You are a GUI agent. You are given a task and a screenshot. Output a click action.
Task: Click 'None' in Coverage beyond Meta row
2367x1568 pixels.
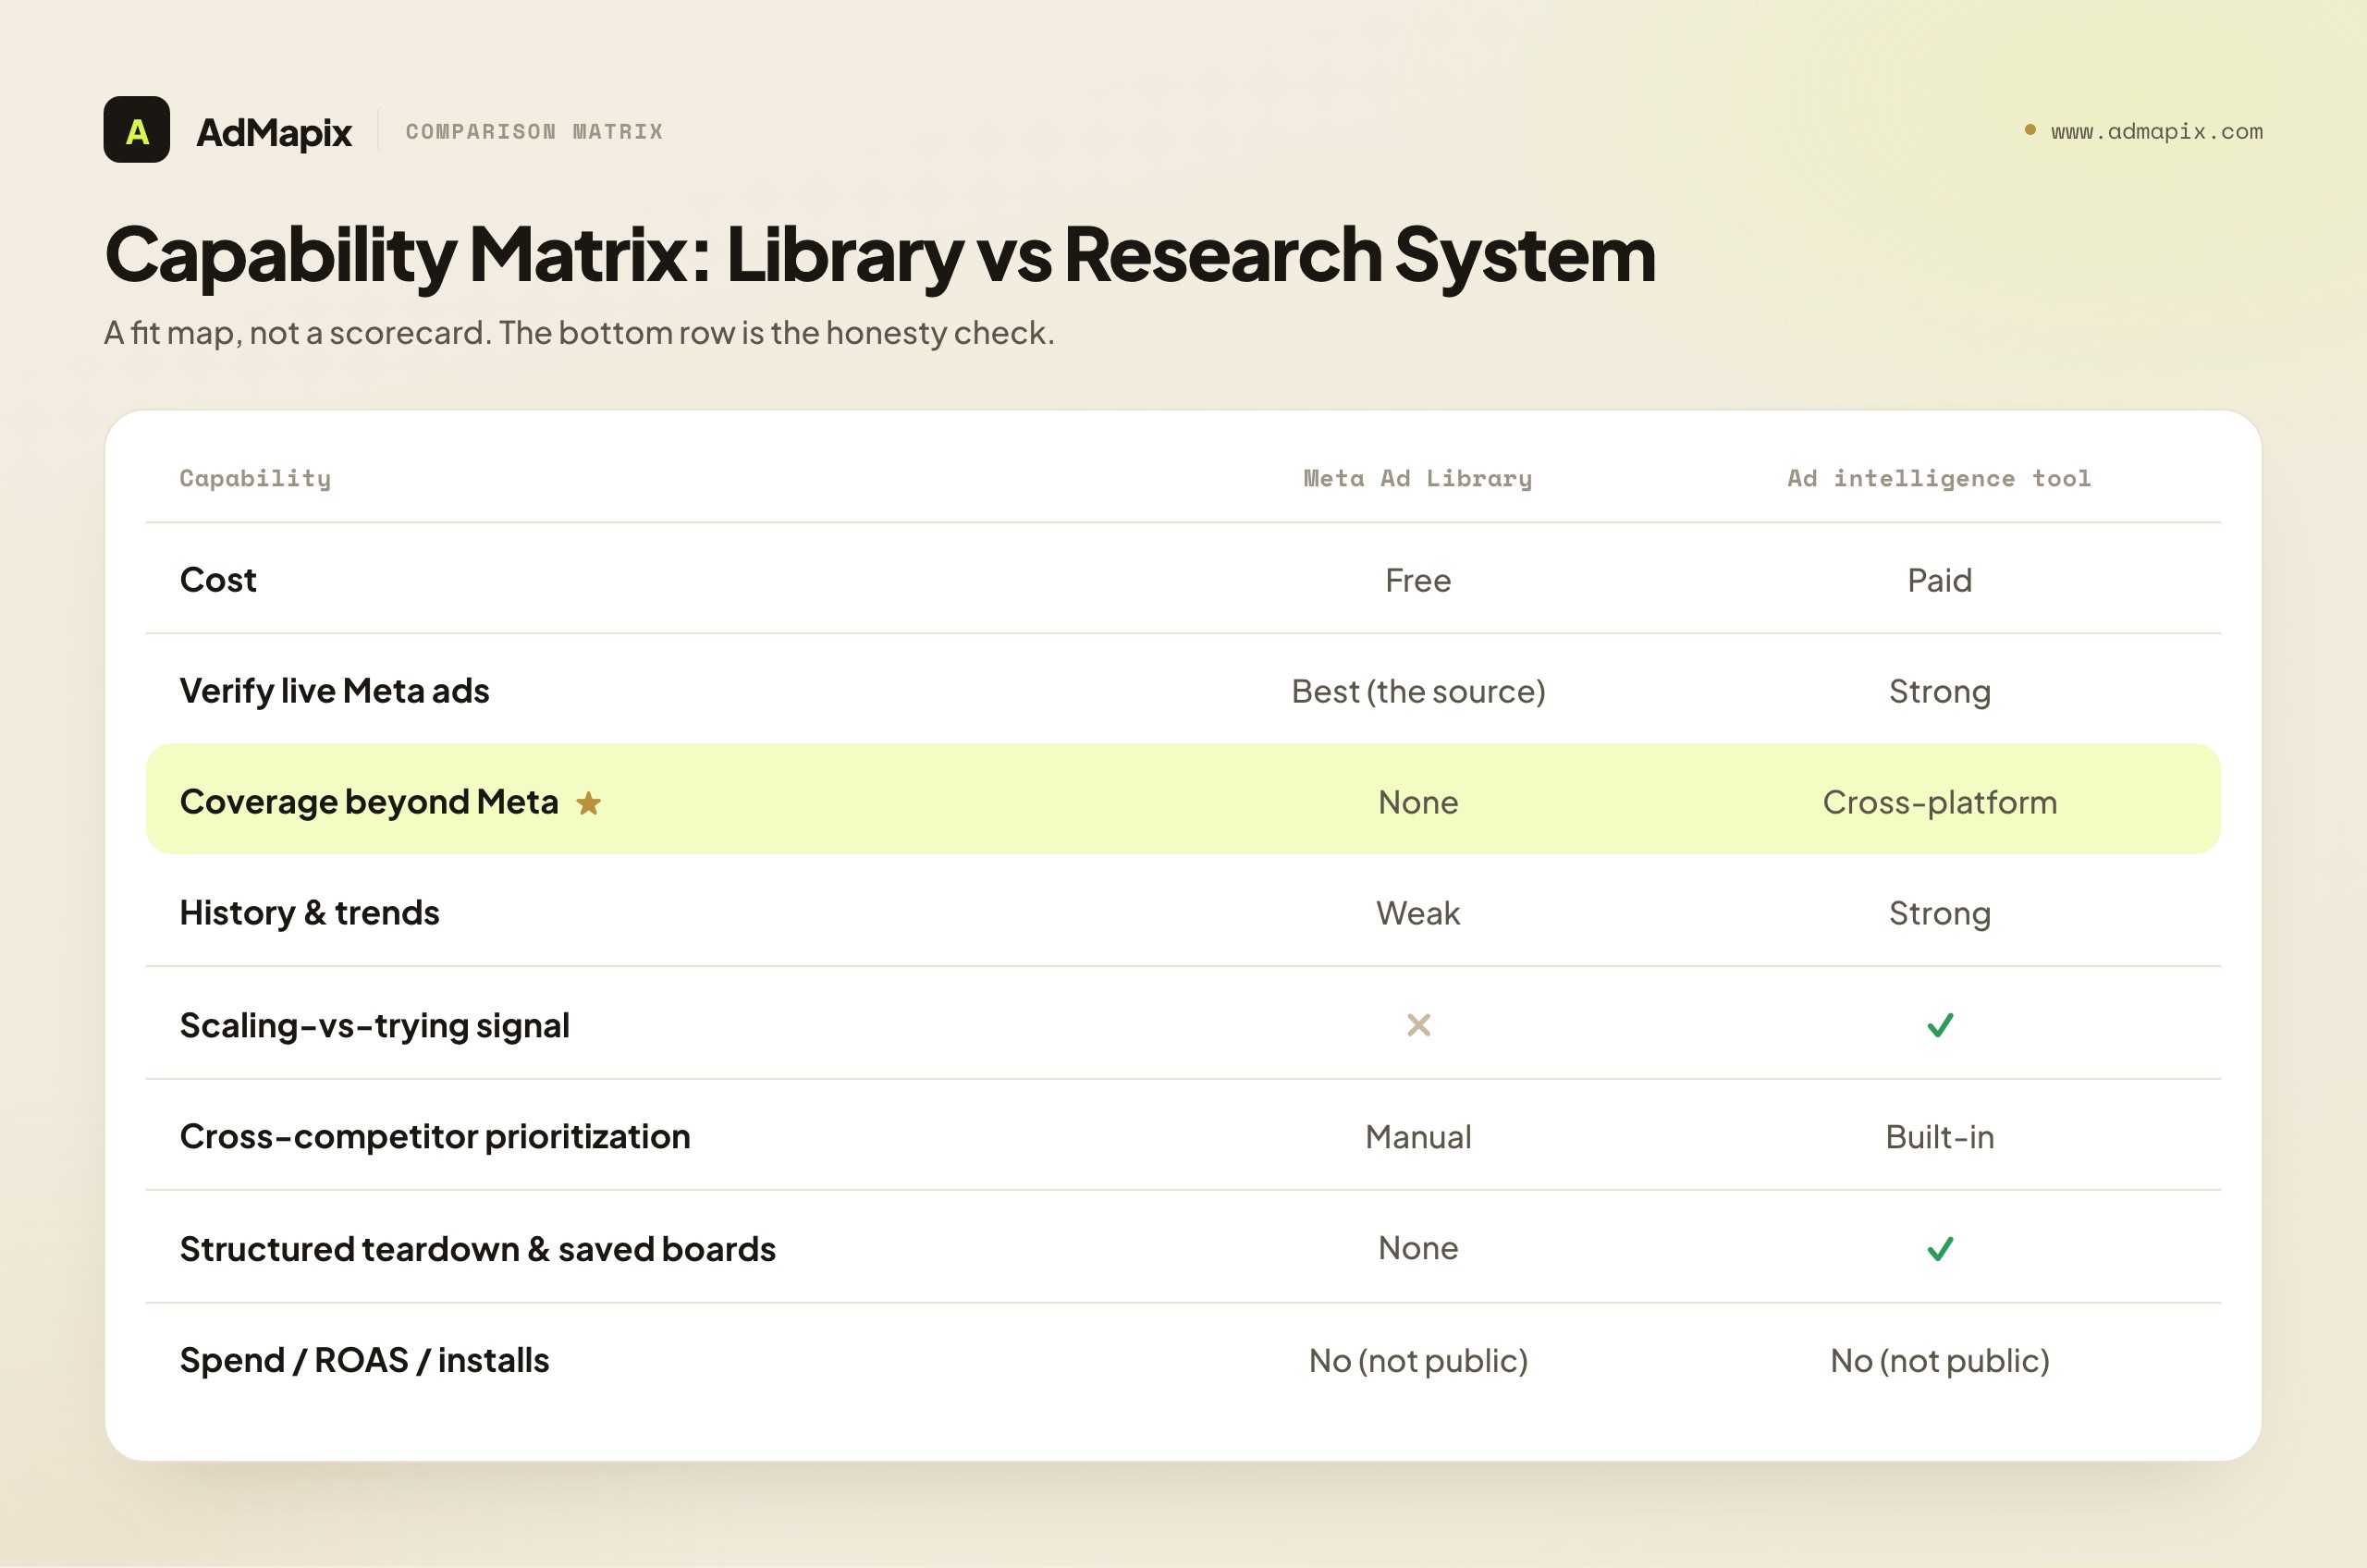(1418, 803)
